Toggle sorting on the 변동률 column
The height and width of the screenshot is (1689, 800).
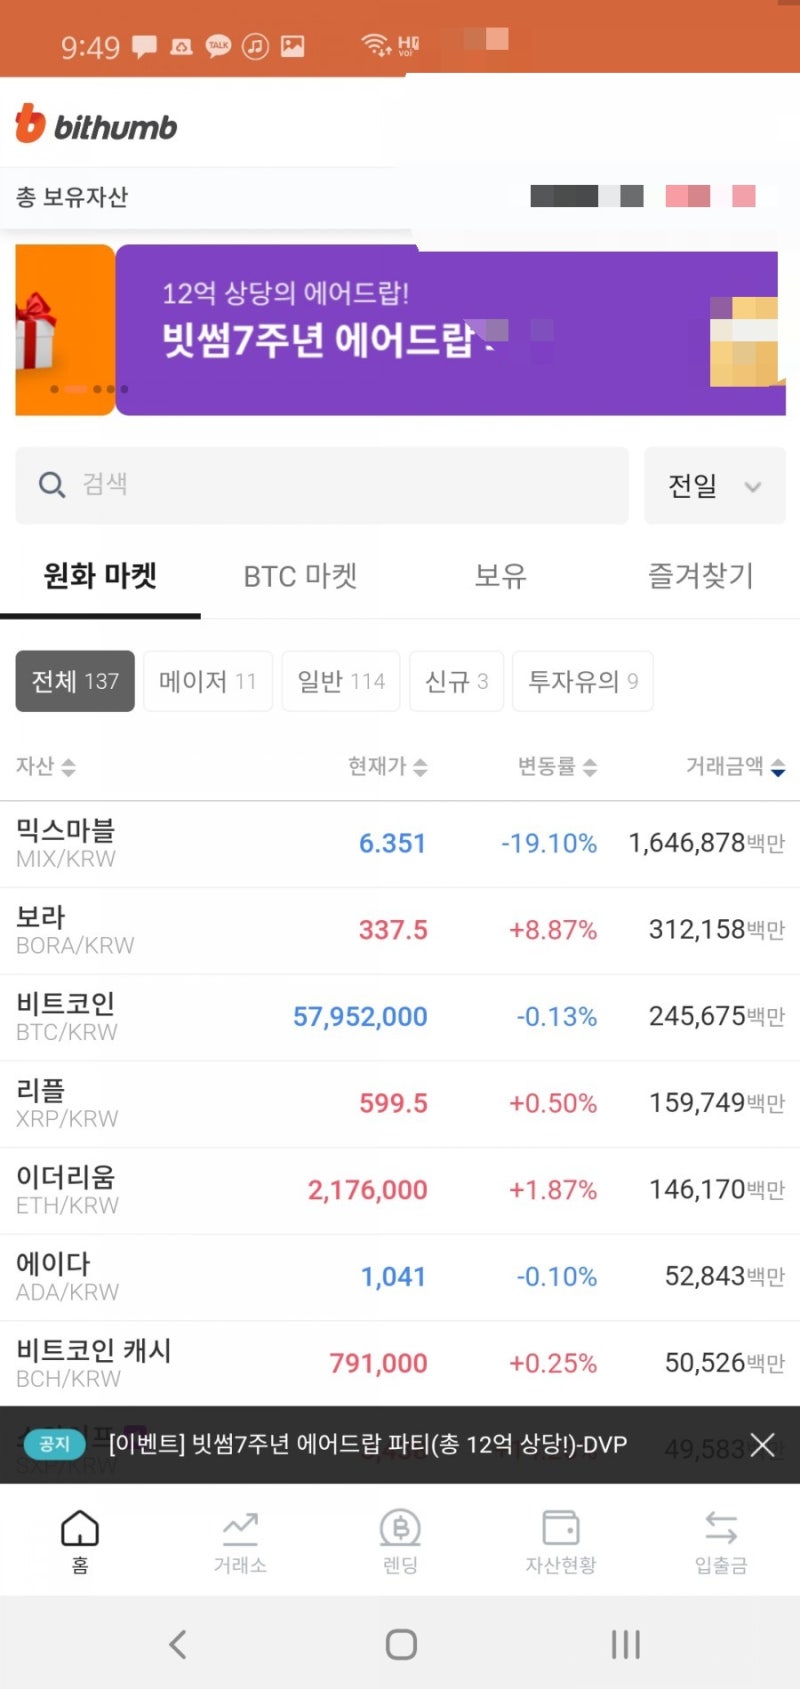click(x=558, y=766)
